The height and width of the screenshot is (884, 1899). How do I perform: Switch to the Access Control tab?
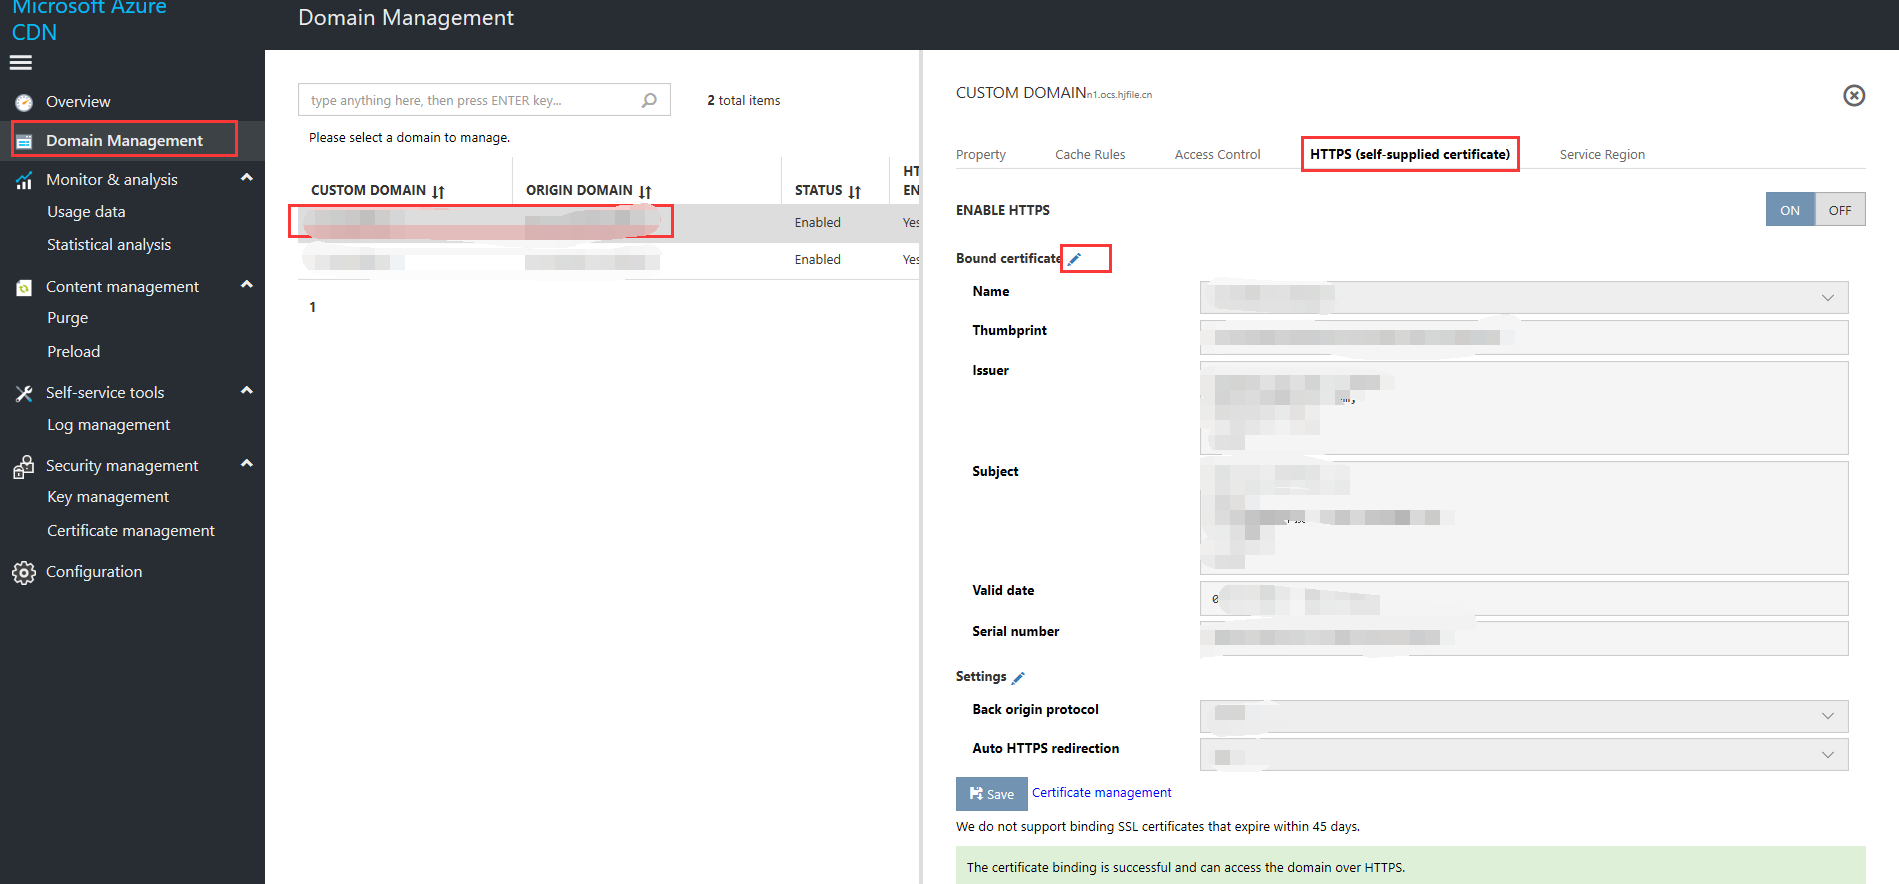click(x=1217, y=155)
